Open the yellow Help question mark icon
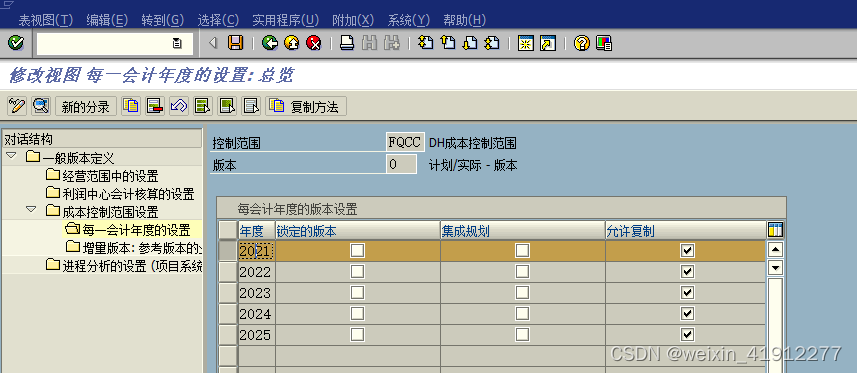This screenshot has height=373, width=857. [582, 43]
